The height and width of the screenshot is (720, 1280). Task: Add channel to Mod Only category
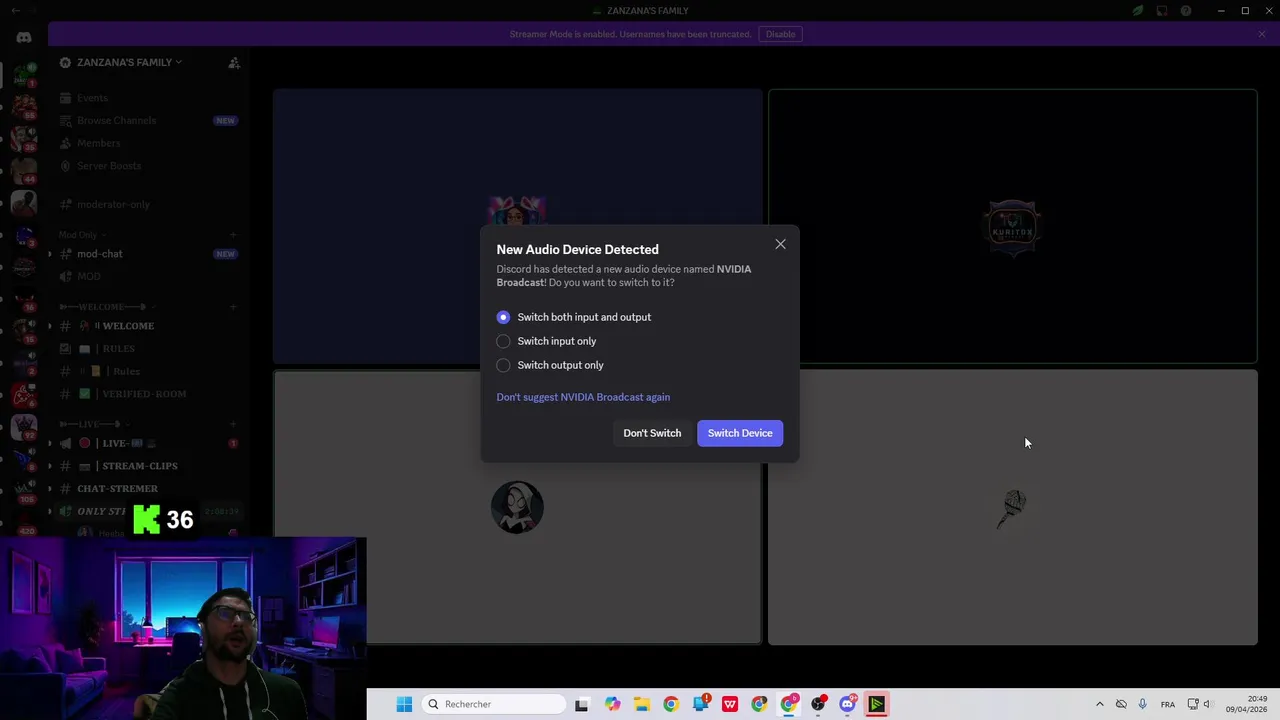[233, 235]
